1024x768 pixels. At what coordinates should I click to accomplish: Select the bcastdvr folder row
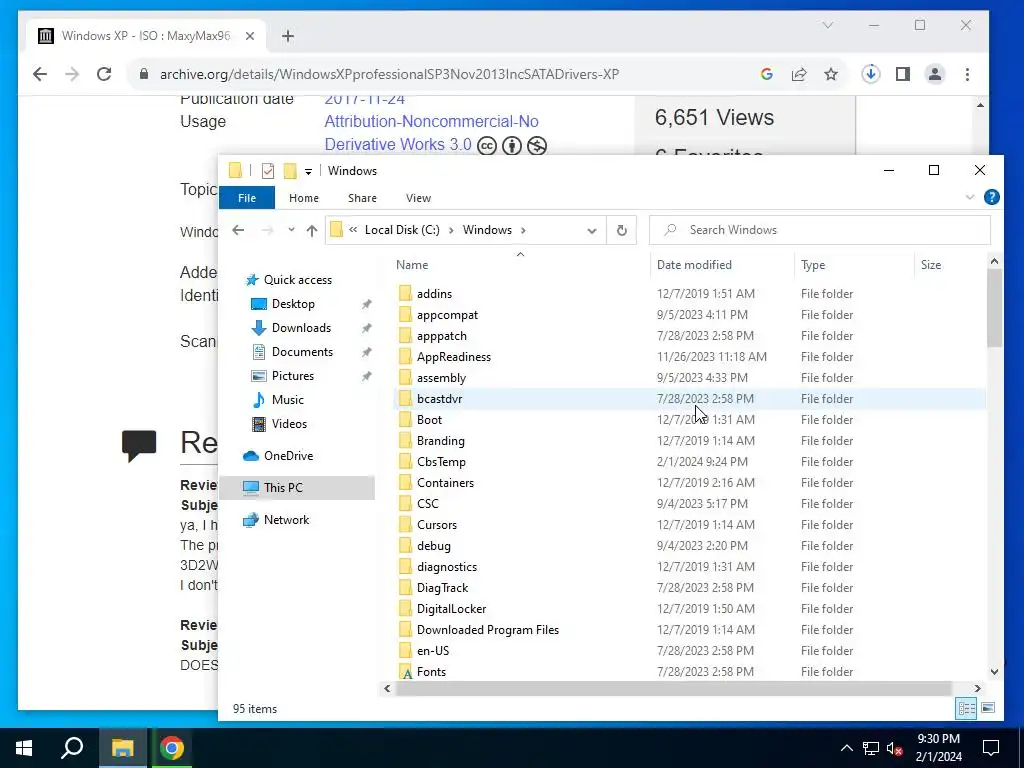click(x=689, y=398)
